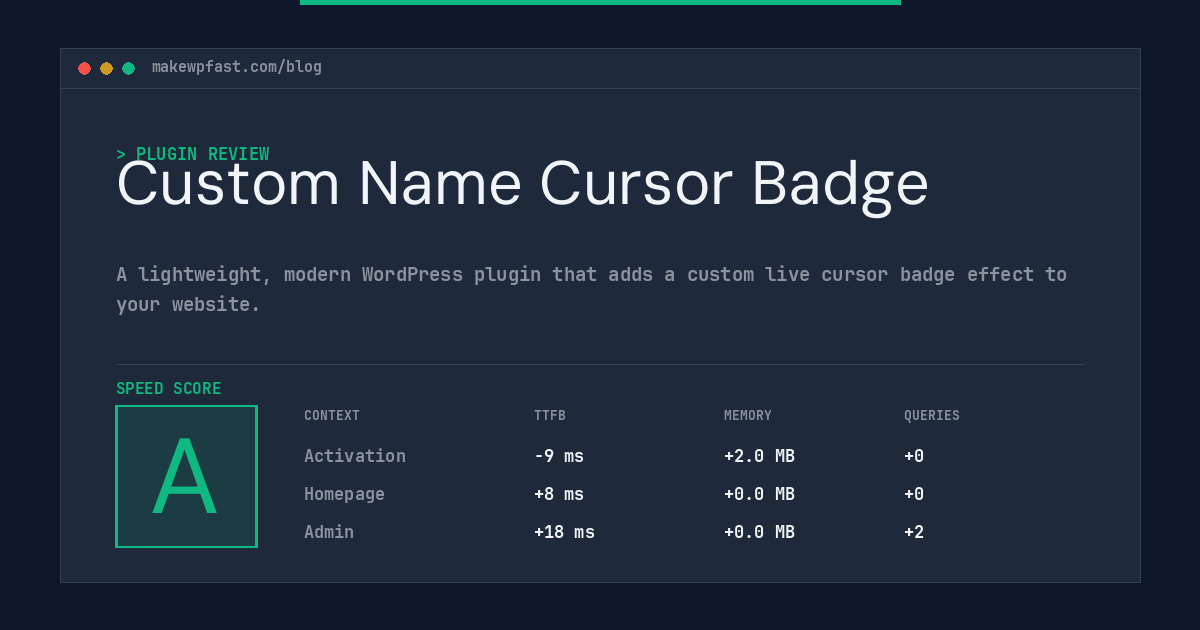Click the '-9 ms' Activation TTFB value
Image resolution: width=1200 pixels, height=630 pixels.
click(x=559, y=456)
